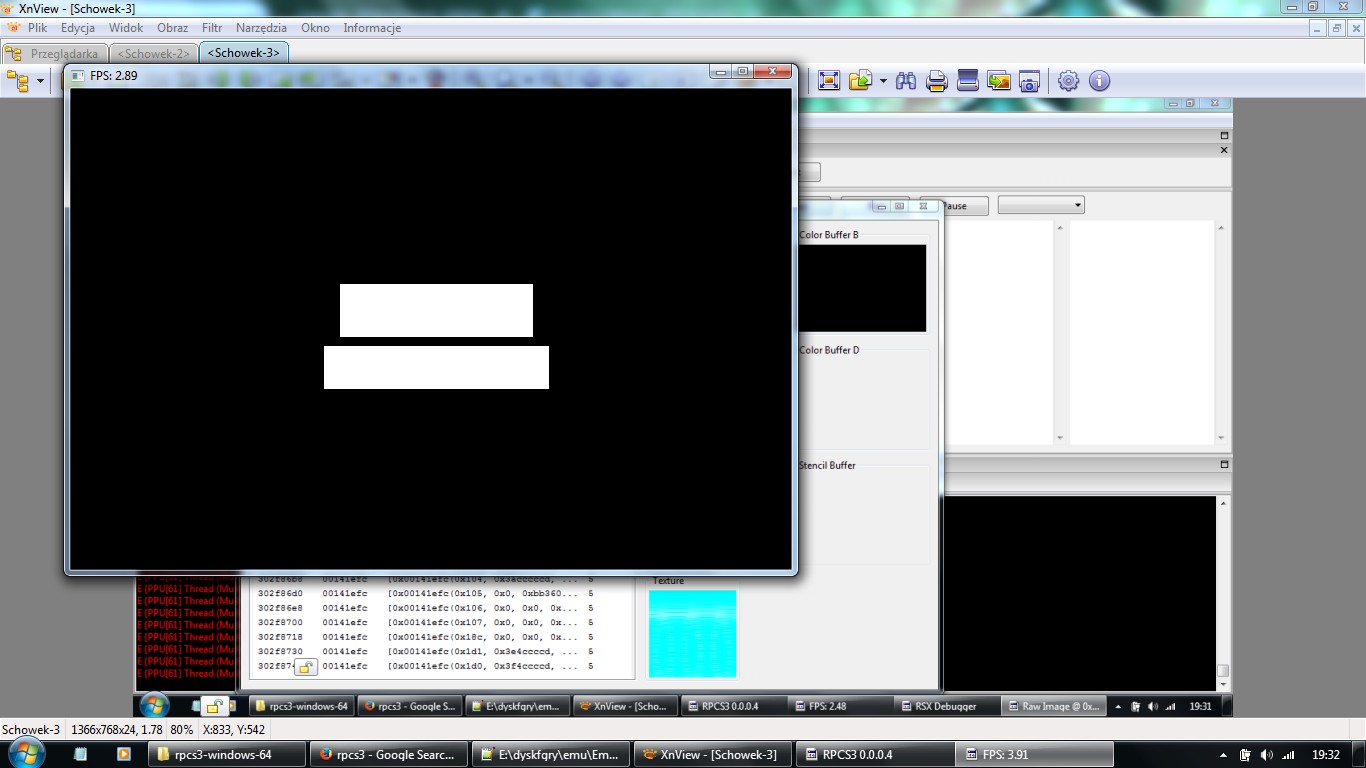Open the Okno menu

(x=315, y=28)
